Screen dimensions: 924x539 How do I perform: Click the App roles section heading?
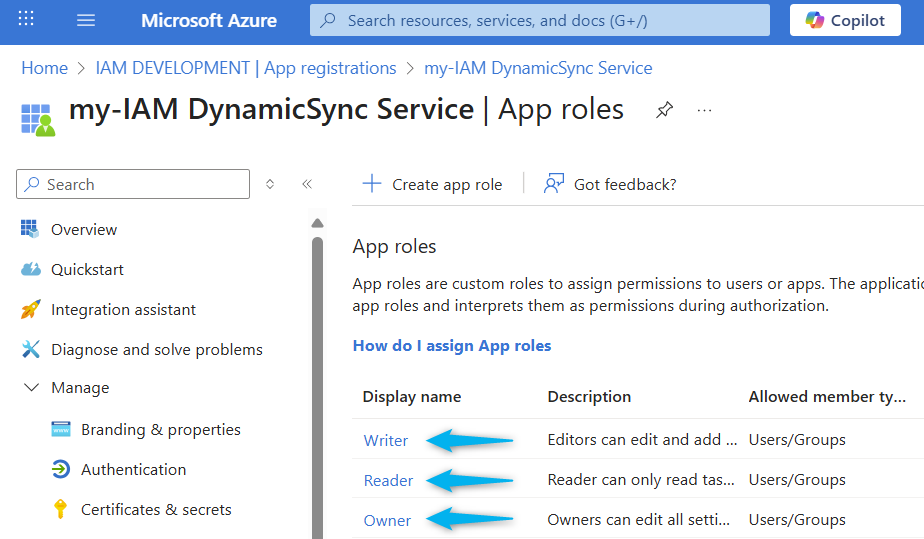click(394, 246)
